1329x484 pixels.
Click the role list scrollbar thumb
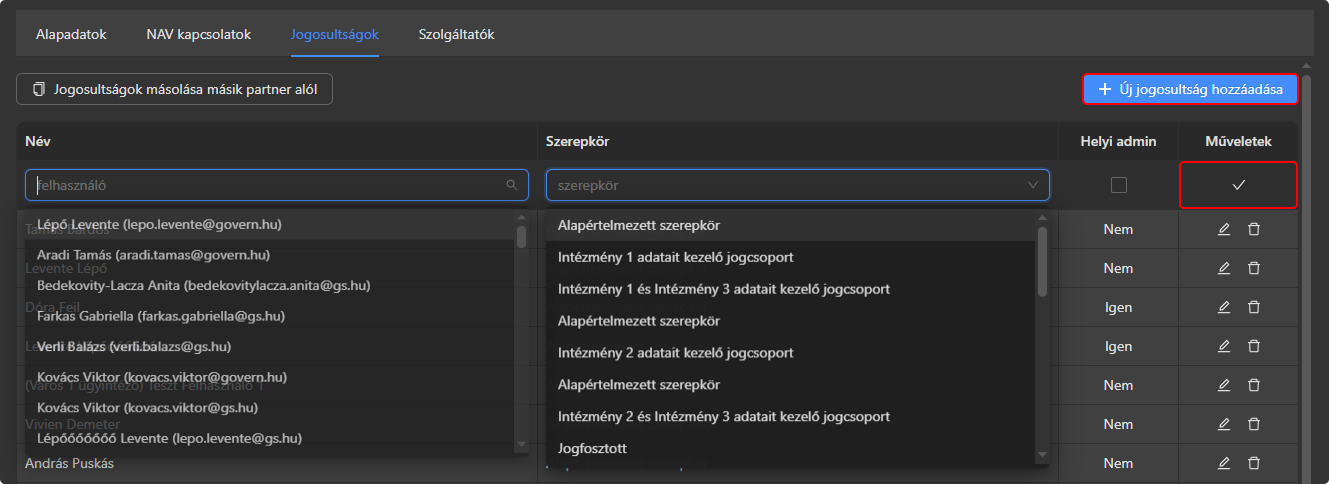pos(1042,260)
